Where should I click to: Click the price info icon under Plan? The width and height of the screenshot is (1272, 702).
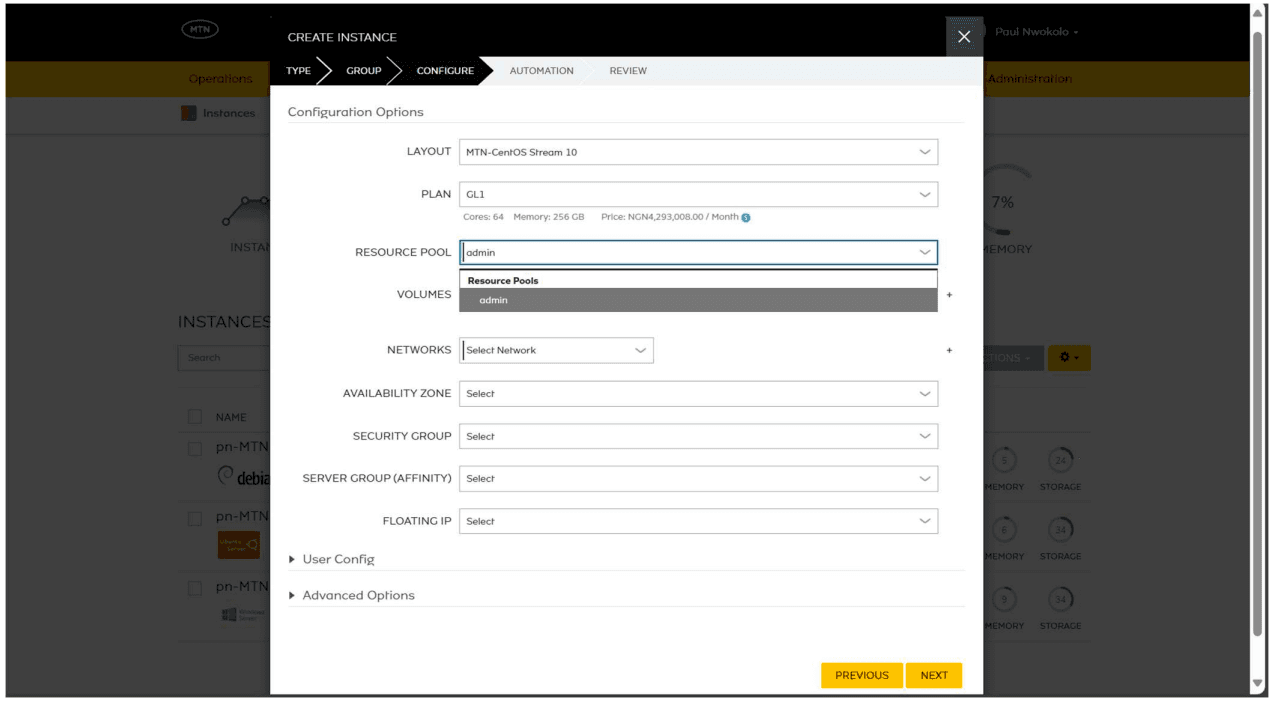click(x=746, y=217)
